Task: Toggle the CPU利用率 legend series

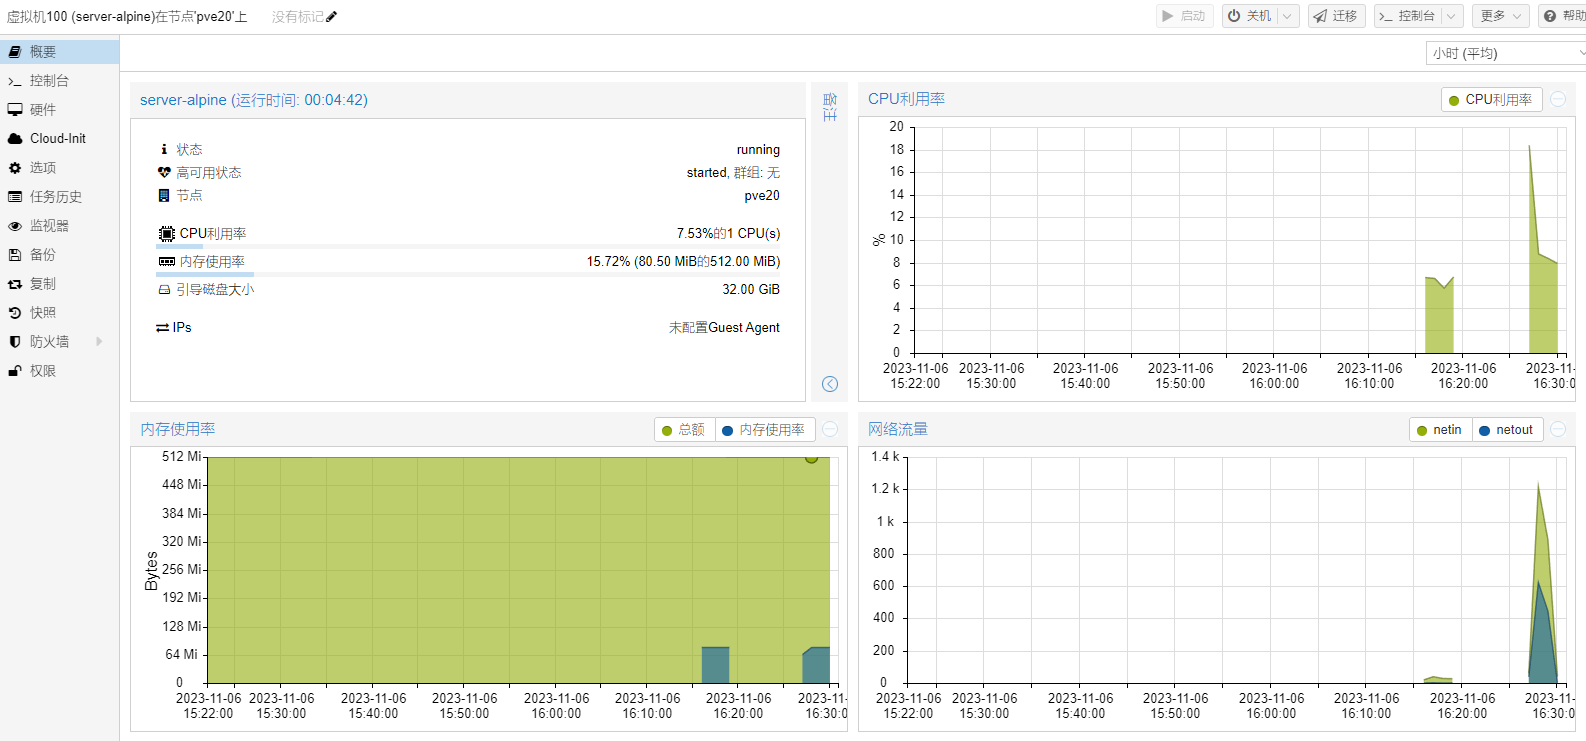Action: click(x=1491, y=100)
